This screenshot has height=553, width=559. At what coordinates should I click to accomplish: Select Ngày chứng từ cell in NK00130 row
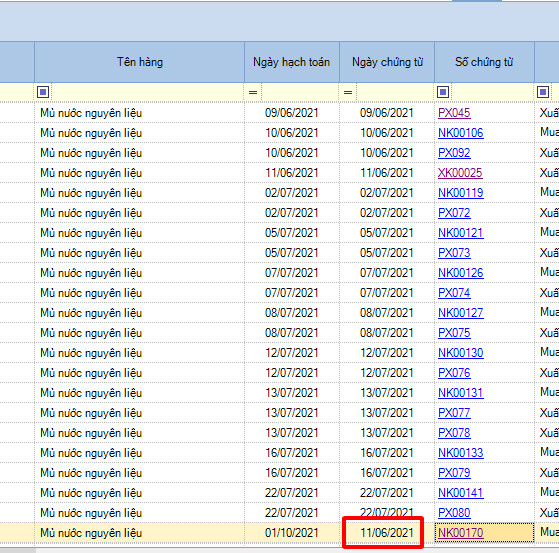(387, 353)
